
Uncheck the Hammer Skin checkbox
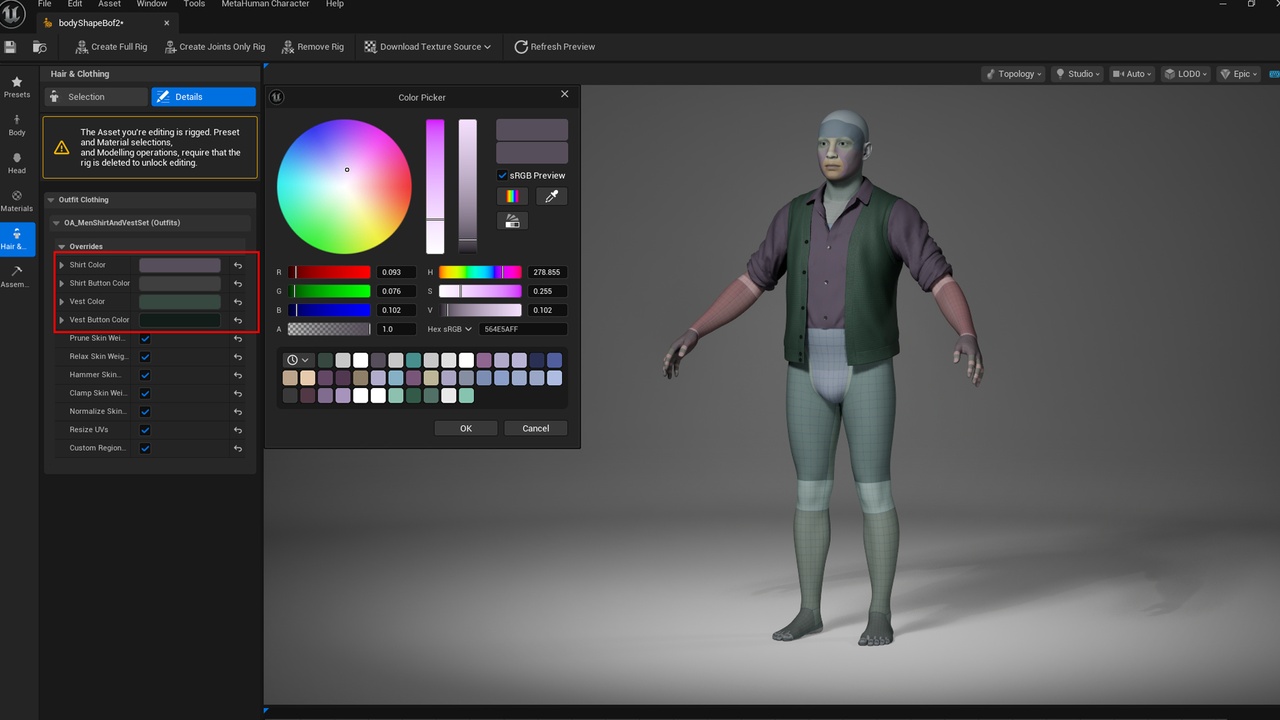(x=145, y=375)
